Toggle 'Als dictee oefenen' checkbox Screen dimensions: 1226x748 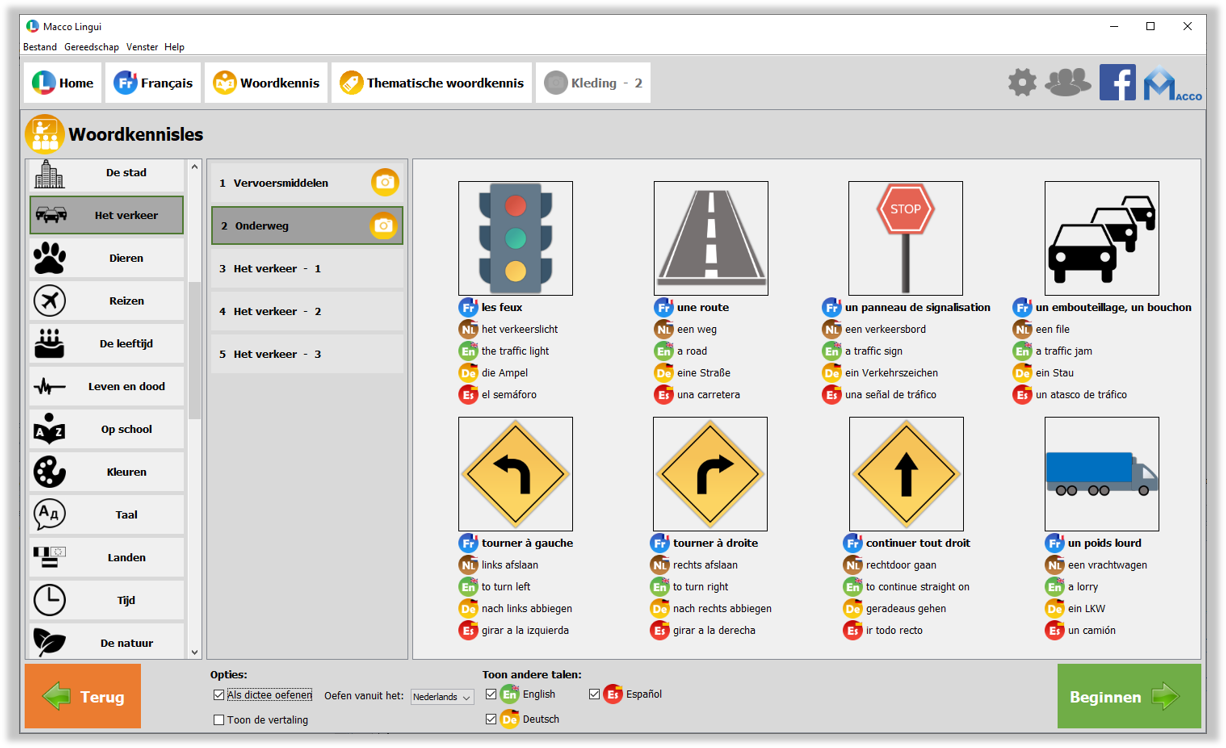[x=219, y=695]
